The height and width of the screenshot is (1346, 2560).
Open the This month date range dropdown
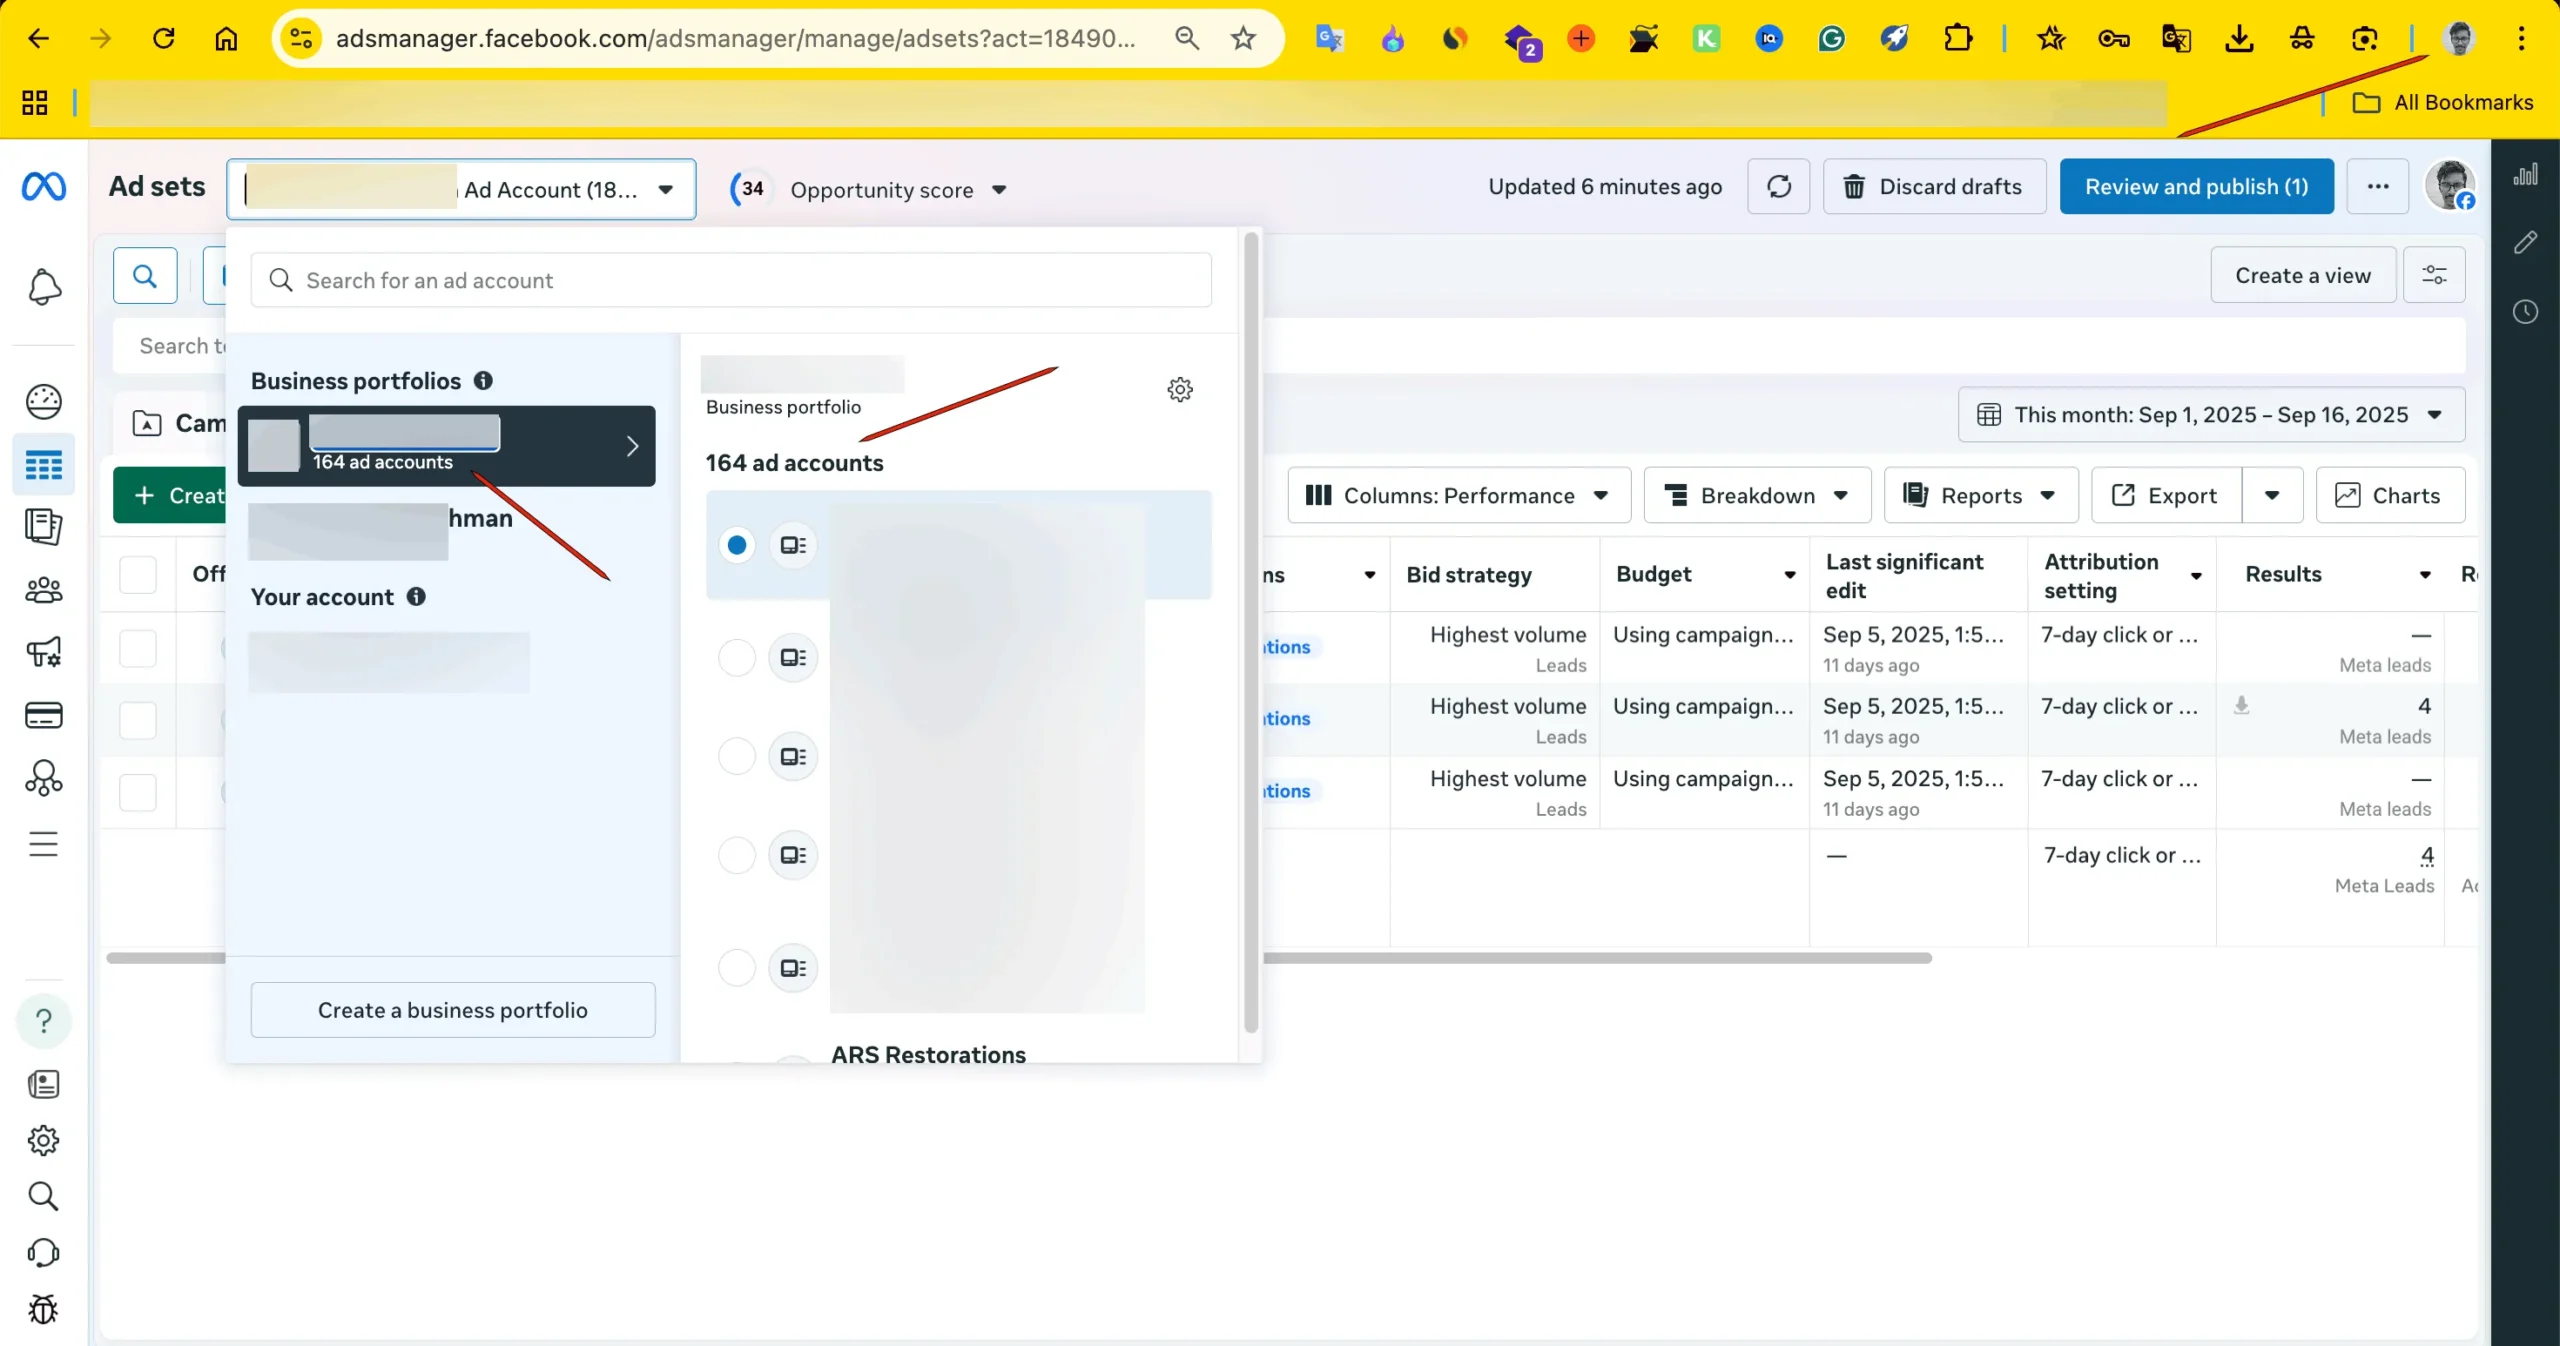coord(2208,414)
